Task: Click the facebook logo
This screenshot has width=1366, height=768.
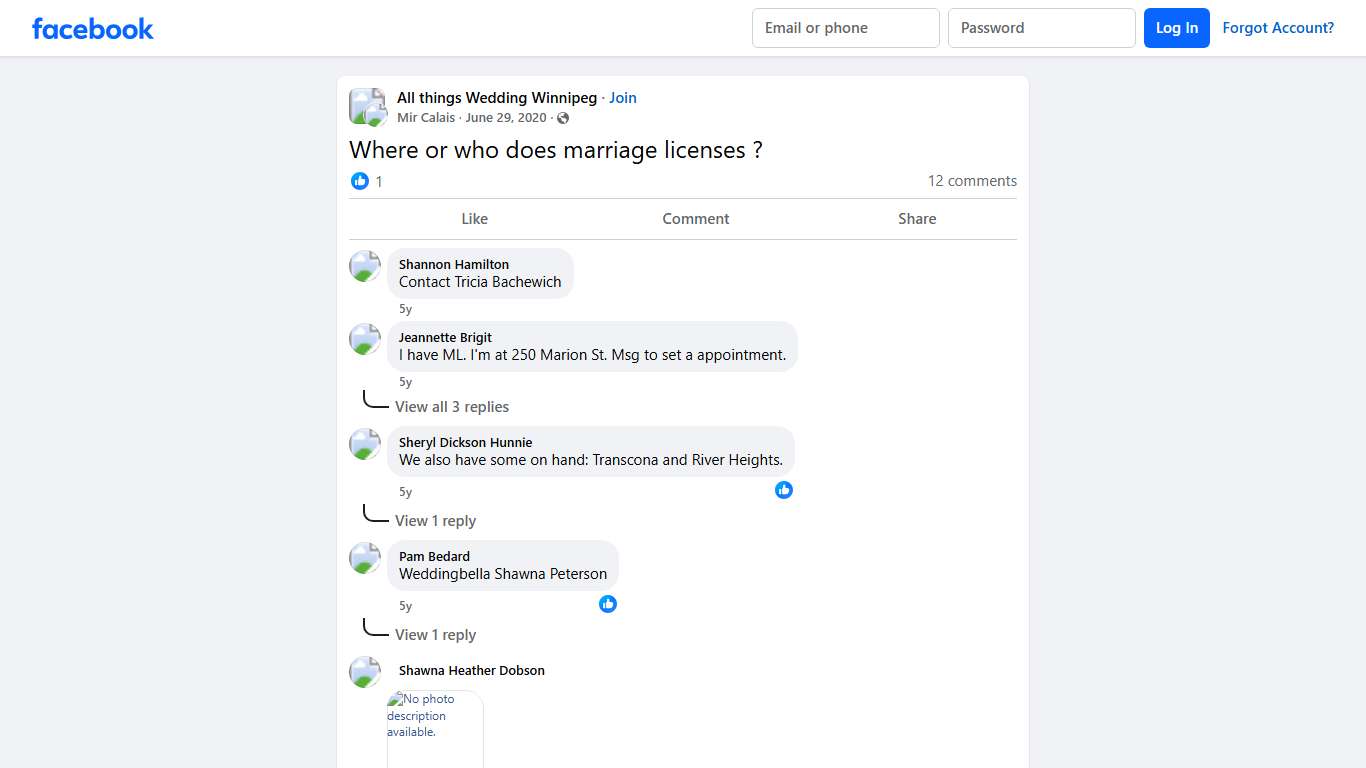Action: pyautogui.click(x=92, y=28)
